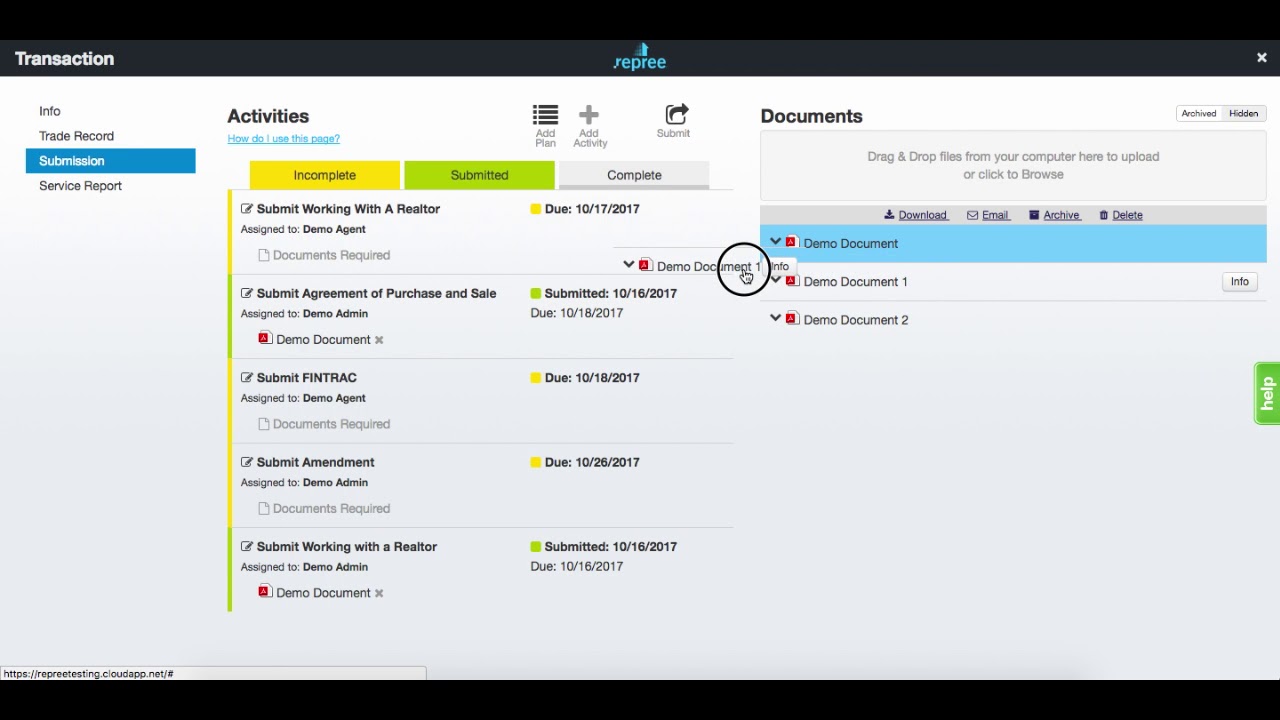Image resolution: width=1280 pixels, height=720 pixels.
Task: Edit the Submit FINTRAC activity
Action: point(247,378)
